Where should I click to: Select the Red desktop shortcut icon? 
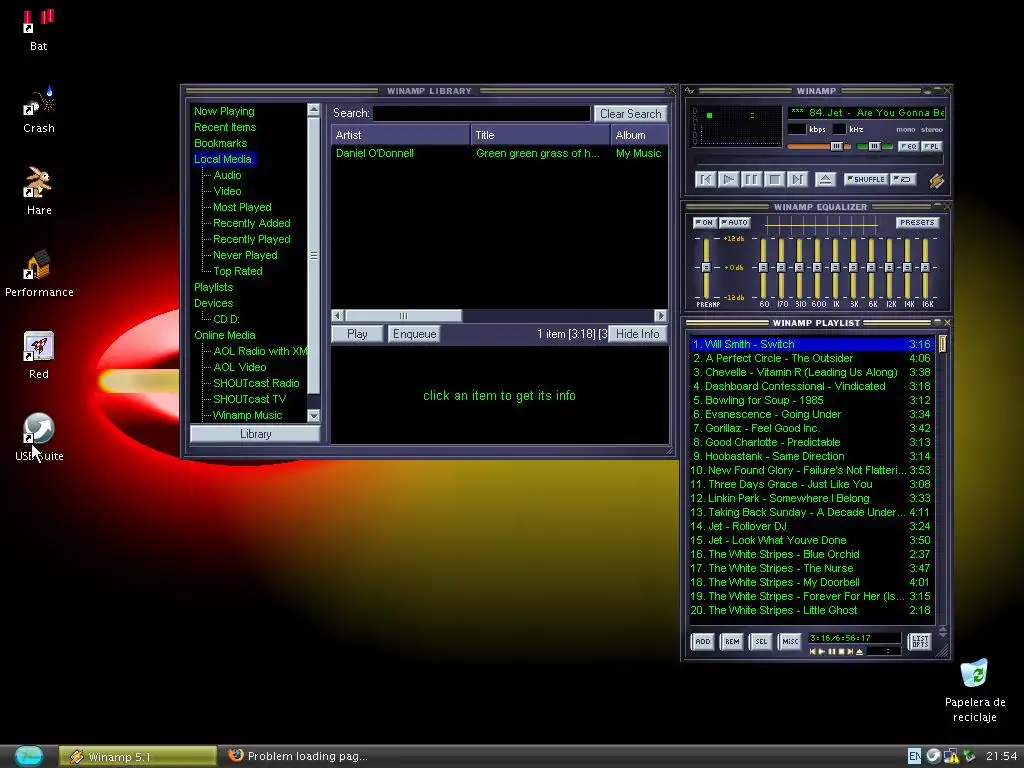39,355
